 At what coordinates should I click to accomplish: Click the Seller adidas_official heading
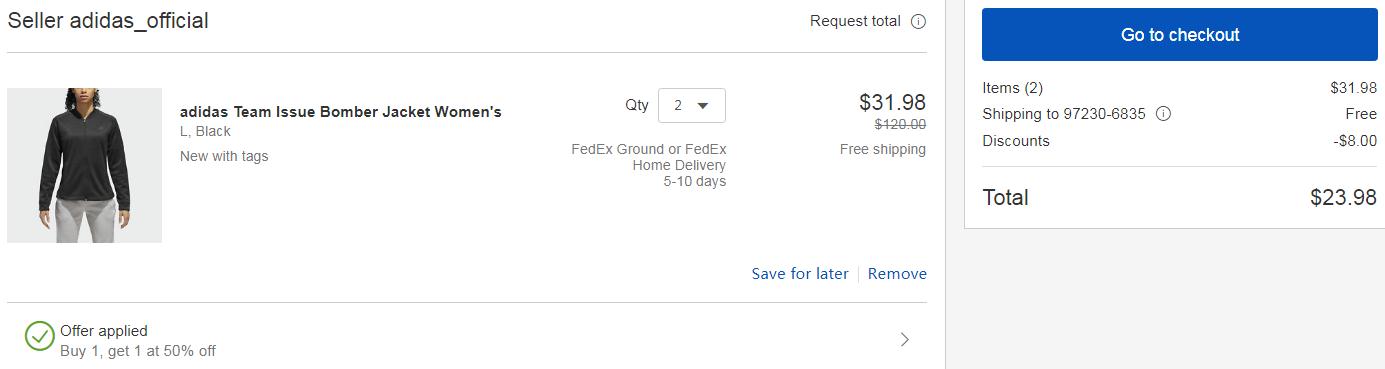coord(108,21)
